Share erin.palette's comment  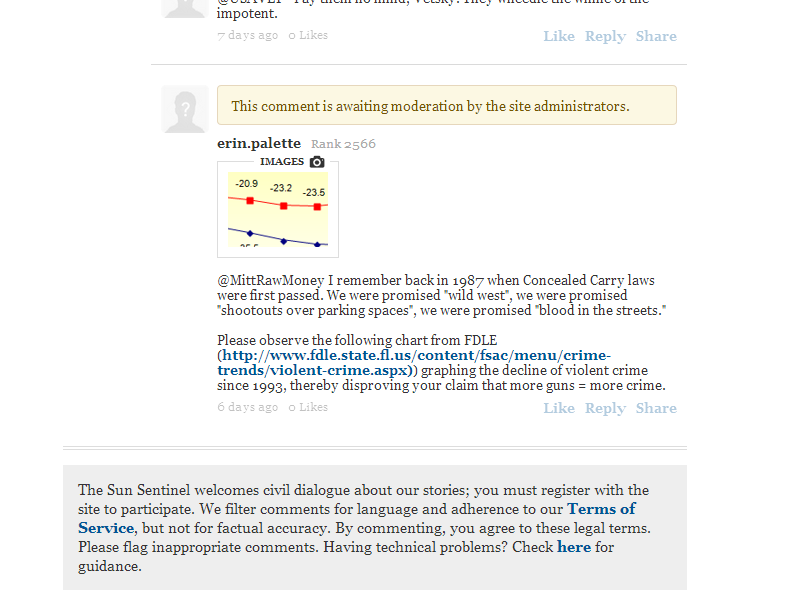[x=656, y=408]
